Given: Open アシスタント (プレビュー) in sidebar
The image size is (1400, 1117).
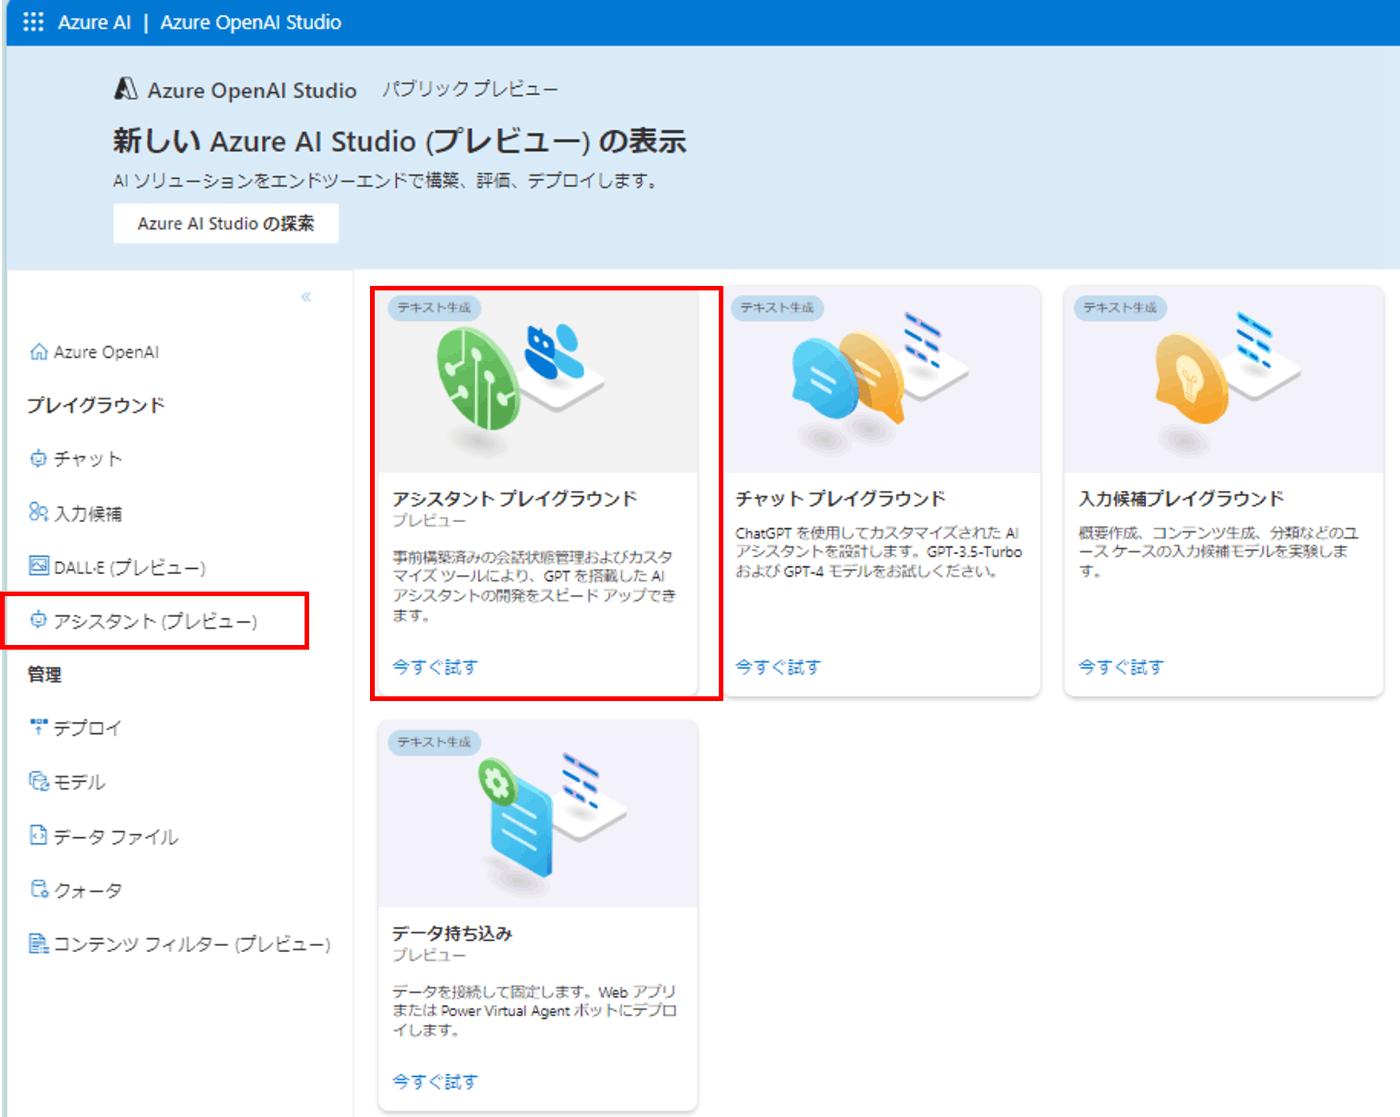Looking at the screenshot, I should 144,621.
